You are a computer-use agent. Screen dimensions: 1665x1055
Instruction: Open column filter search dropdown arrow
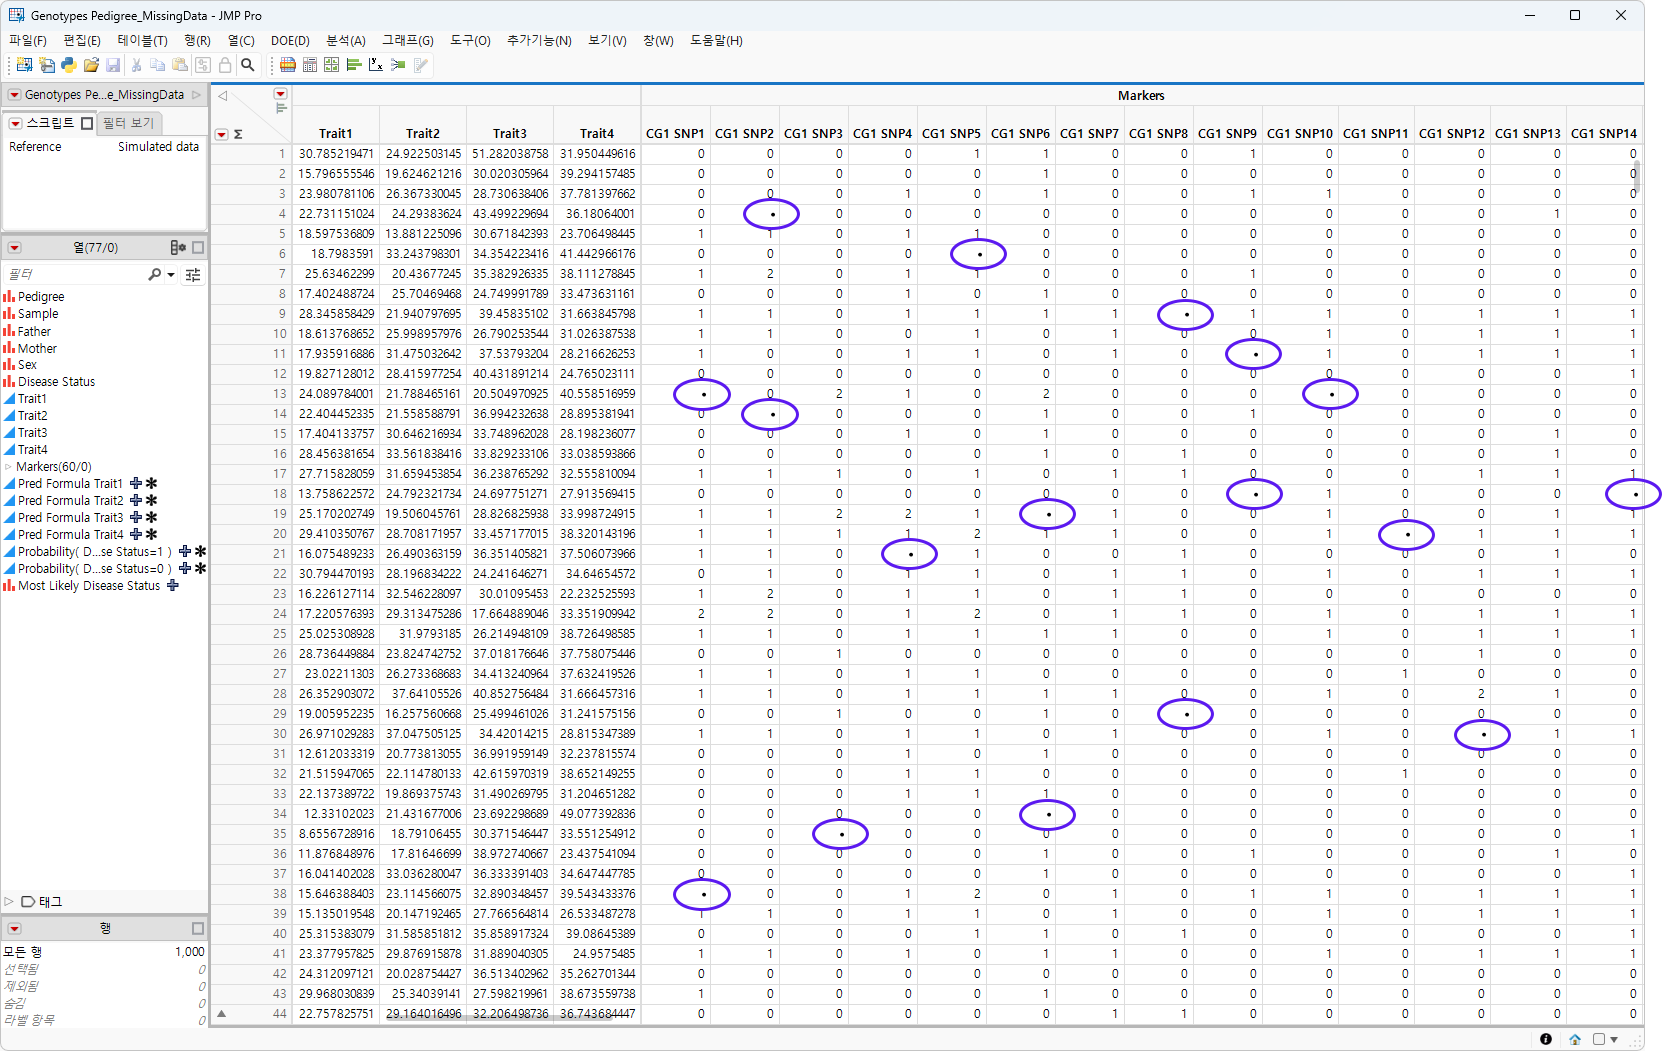point(171,274)
